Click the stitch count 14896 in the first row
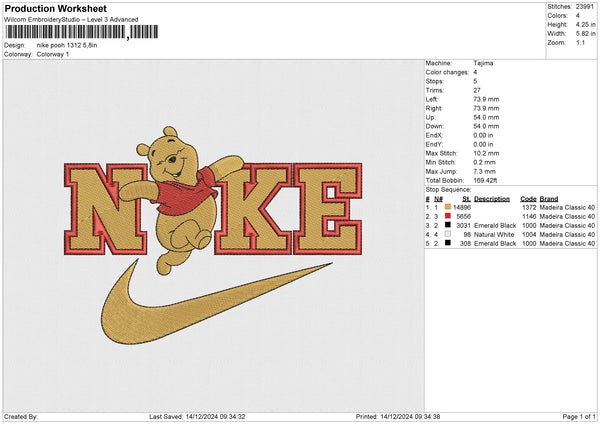This screenshot has height=424, width=600. pyautogui.click(x=462, y=207)
